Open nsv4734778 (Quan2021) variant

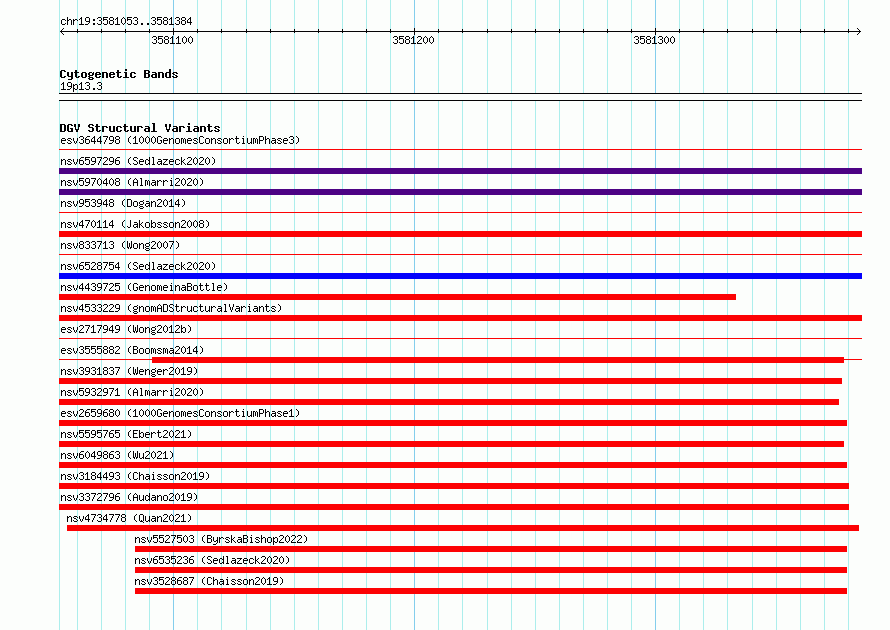tap(129, 518)
